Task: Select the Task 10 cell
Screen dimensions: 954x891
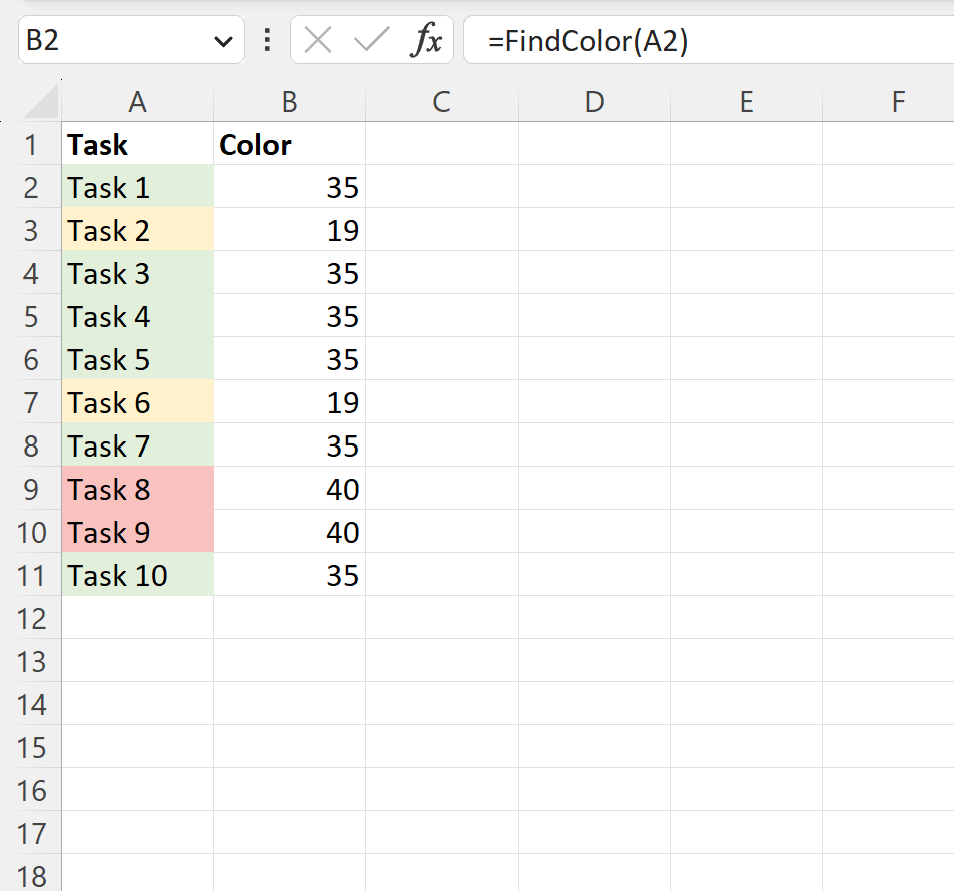Action: (x=137, y=575)
